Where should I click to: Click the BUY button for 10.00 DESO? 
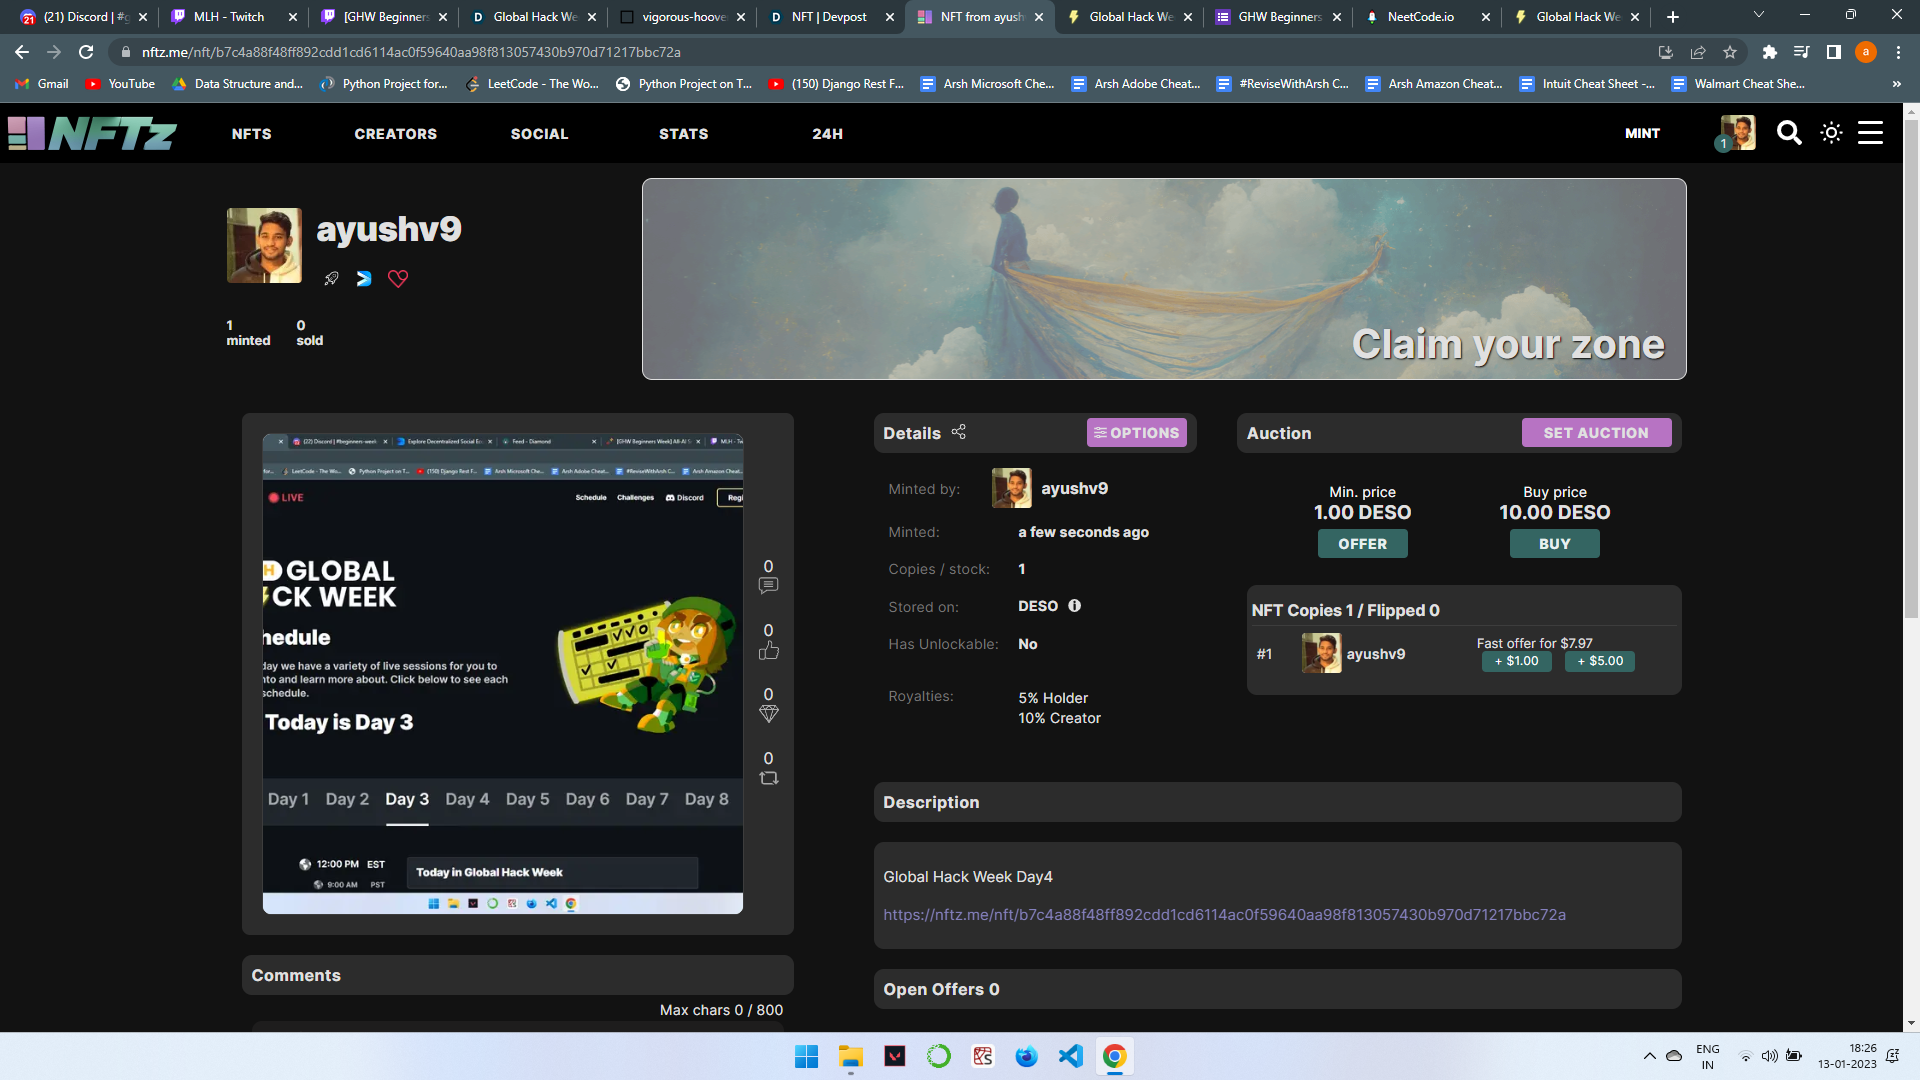[1554, 544]
